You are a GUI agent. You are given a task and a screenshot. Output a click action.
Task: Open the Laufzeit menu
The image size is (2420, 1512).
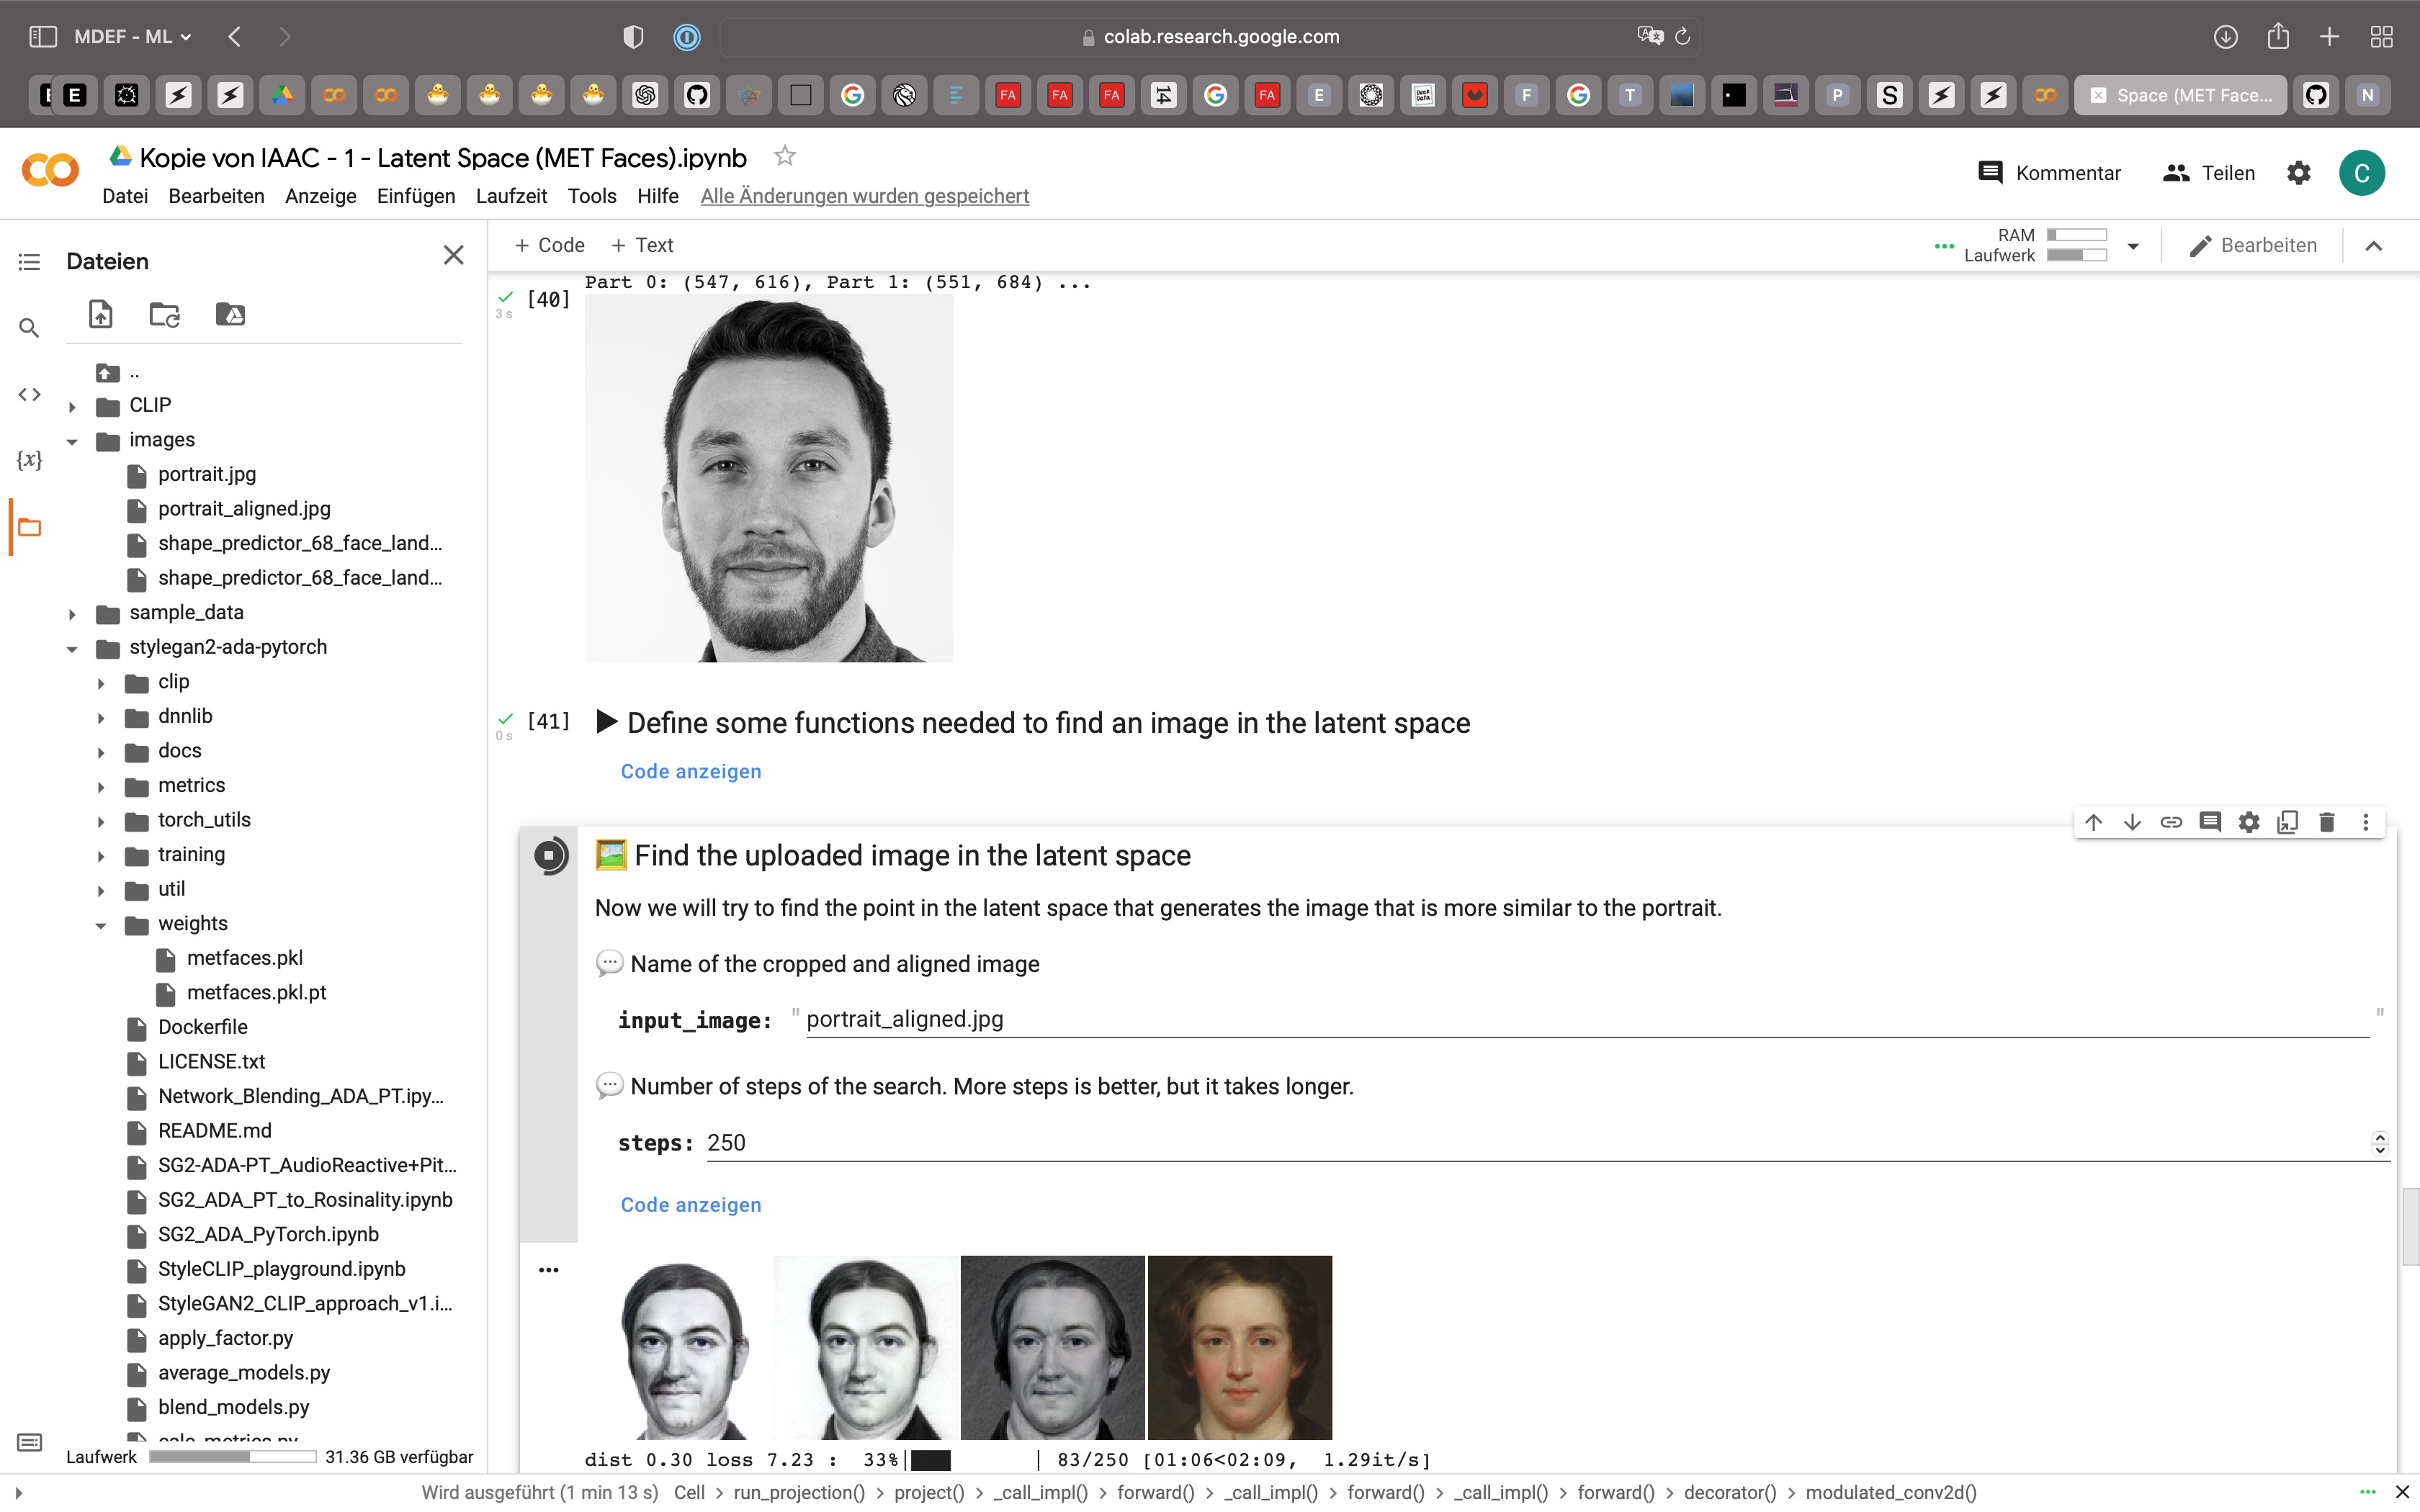pos(511,196)
